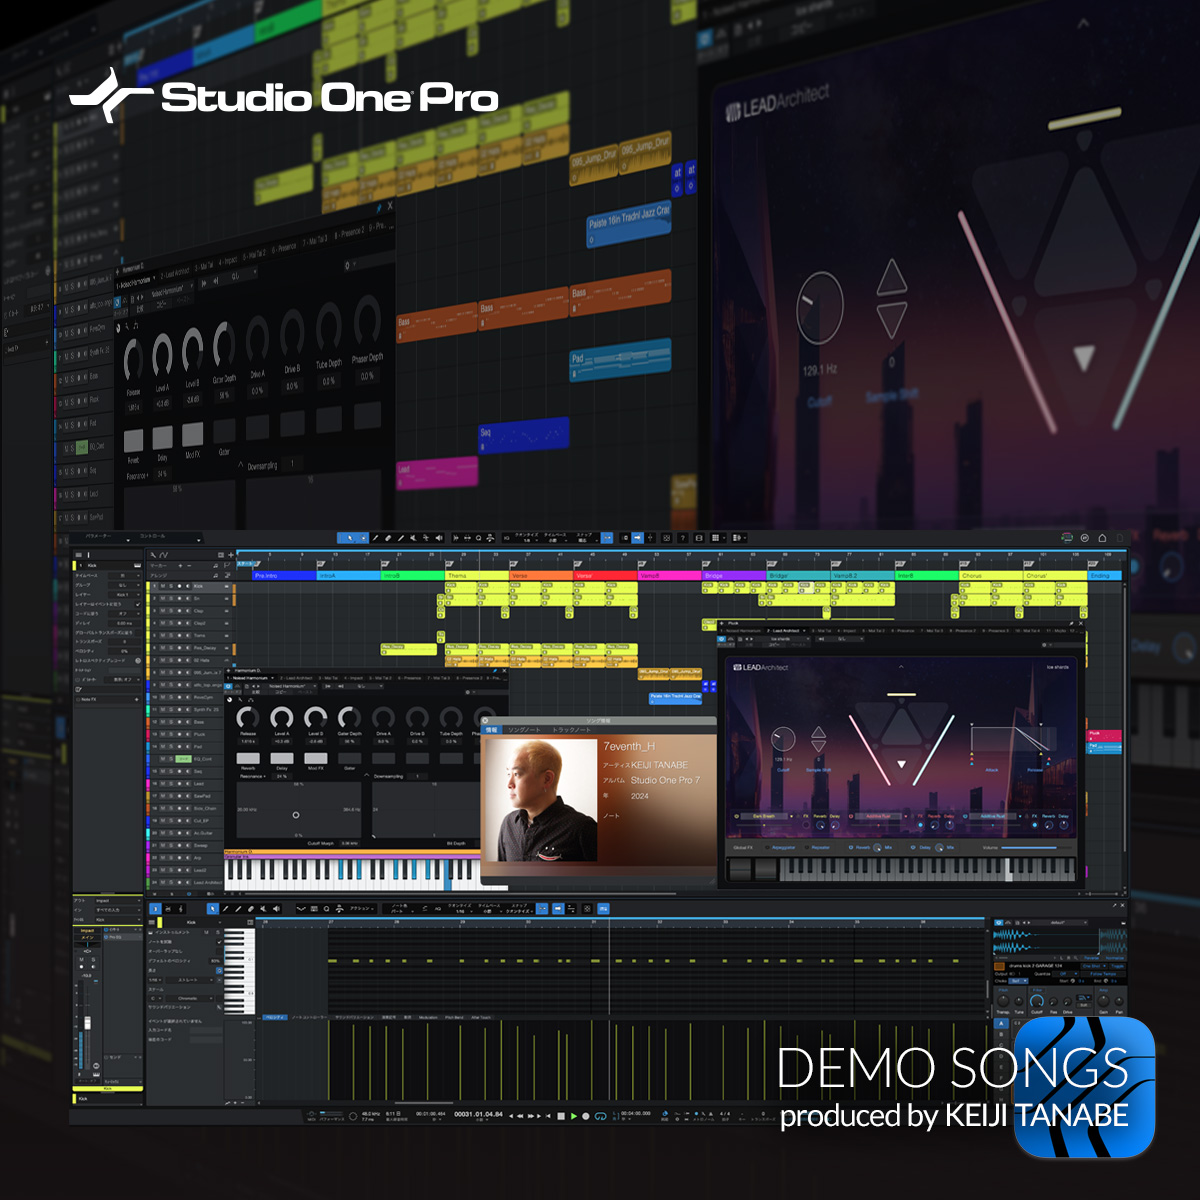Record-enable the Kick track

(x=179, y=586)
